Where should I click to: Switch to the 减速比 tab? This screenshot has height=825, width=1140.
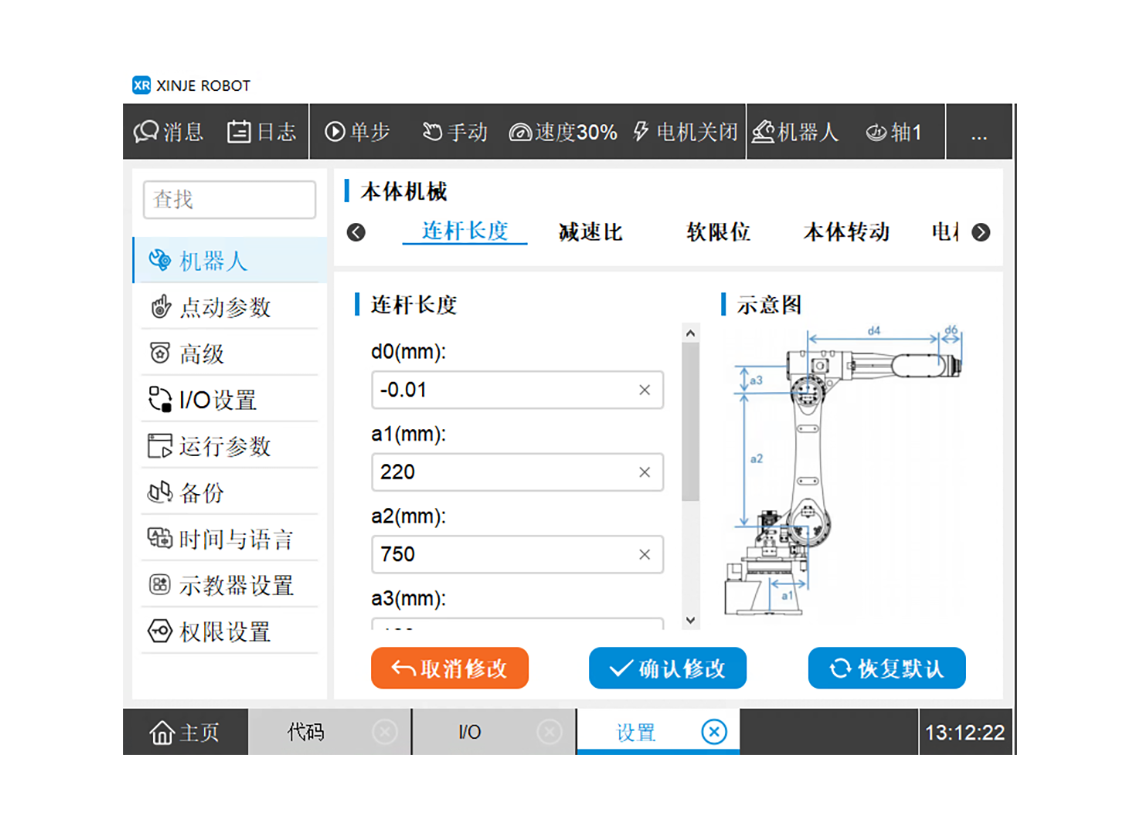pos(590,231)
